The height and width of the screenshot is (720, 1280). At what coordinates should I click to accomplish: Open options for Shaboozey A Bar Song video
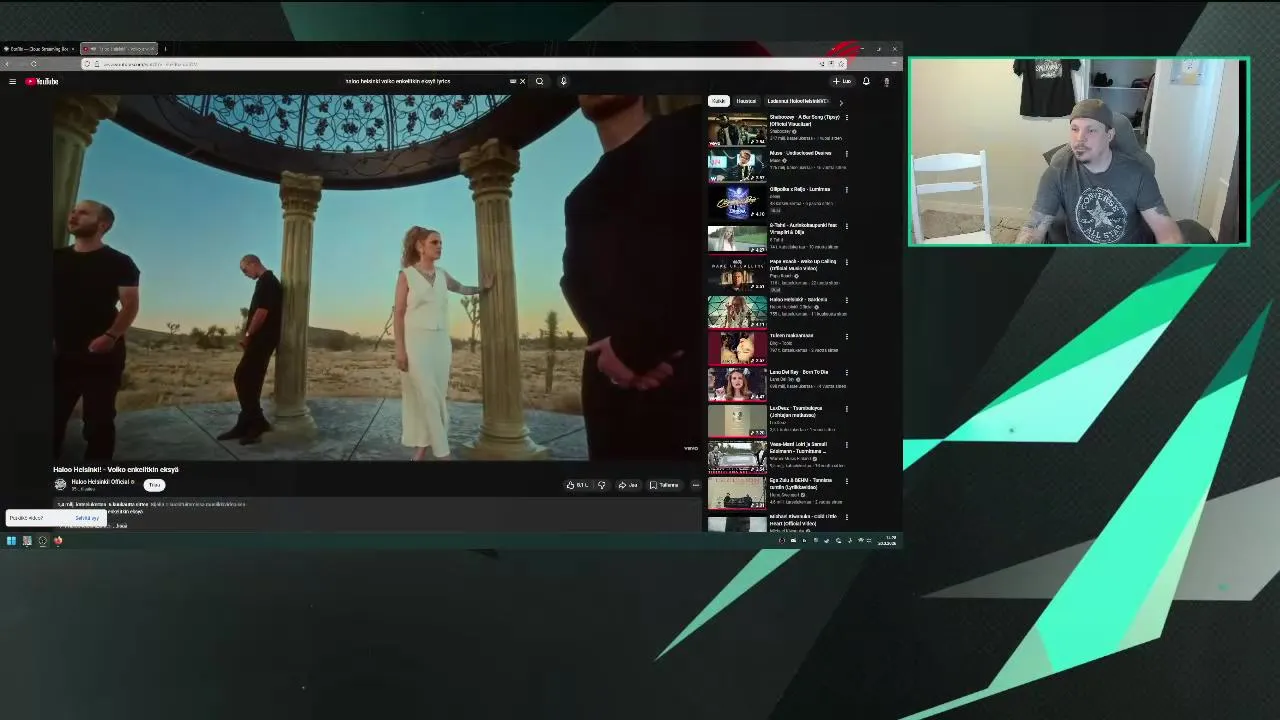pyautogui.click(x=846, y=118)
